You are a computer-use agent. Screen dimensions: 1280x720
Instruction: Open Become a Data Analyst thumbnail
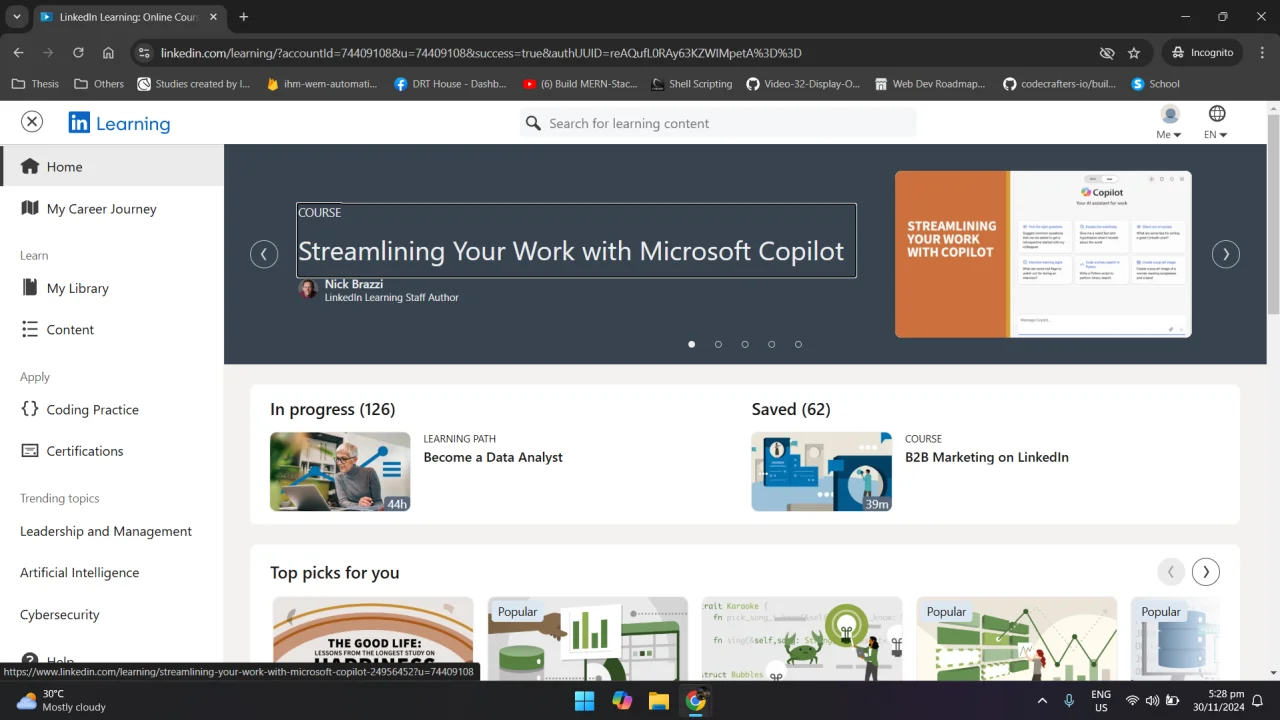[x=340, y=471]
